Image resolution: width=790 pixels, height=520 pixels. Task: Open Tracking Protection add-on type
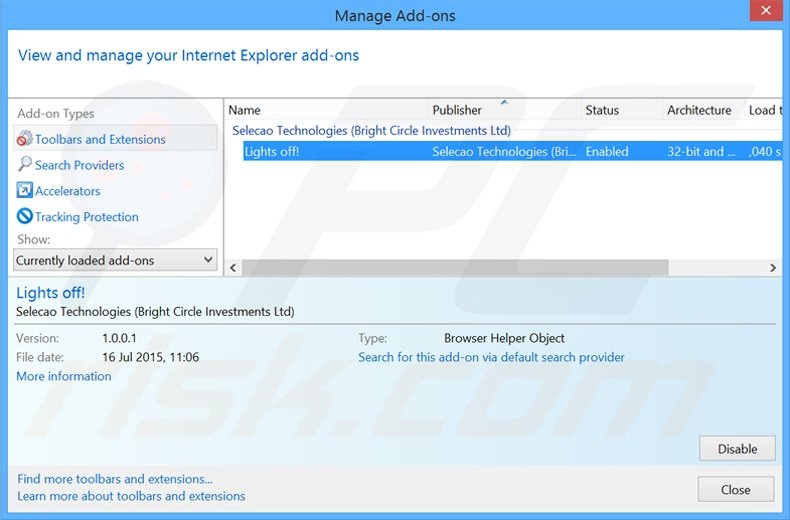coord(87,217)
